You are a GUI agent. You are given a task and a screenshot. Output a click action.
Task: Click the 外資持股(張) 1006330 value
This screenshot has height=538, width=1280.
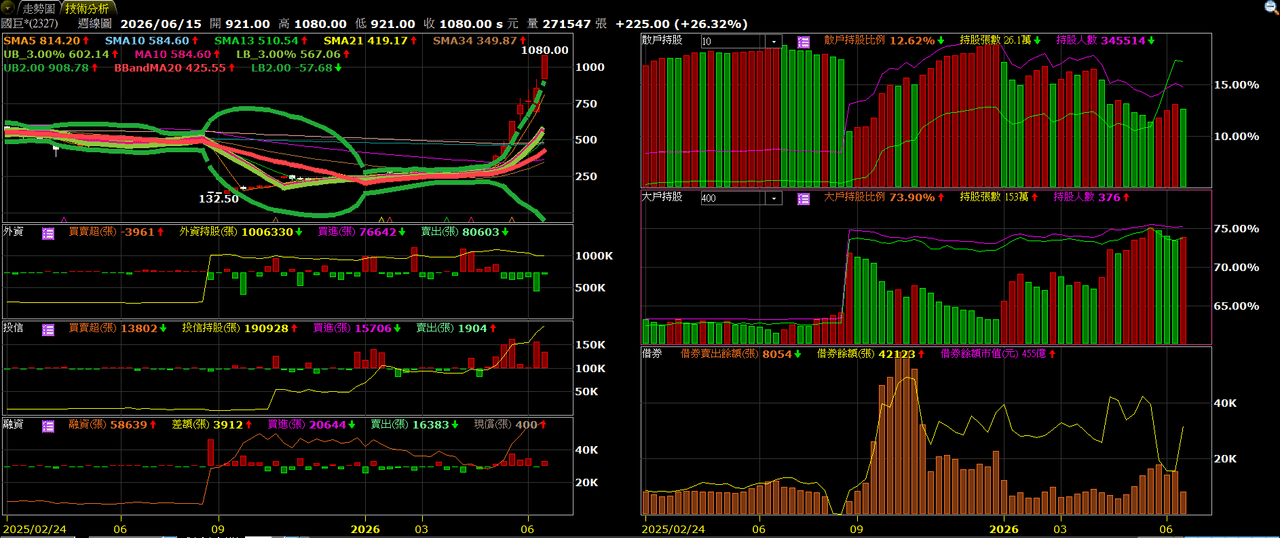(x=236, y=232)
